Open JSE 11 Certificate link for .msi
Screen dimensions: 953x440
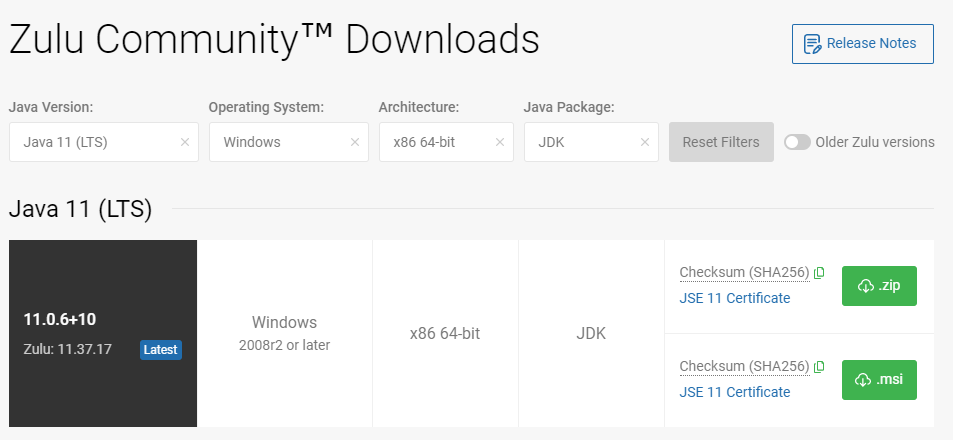click(x=735, y=392)
